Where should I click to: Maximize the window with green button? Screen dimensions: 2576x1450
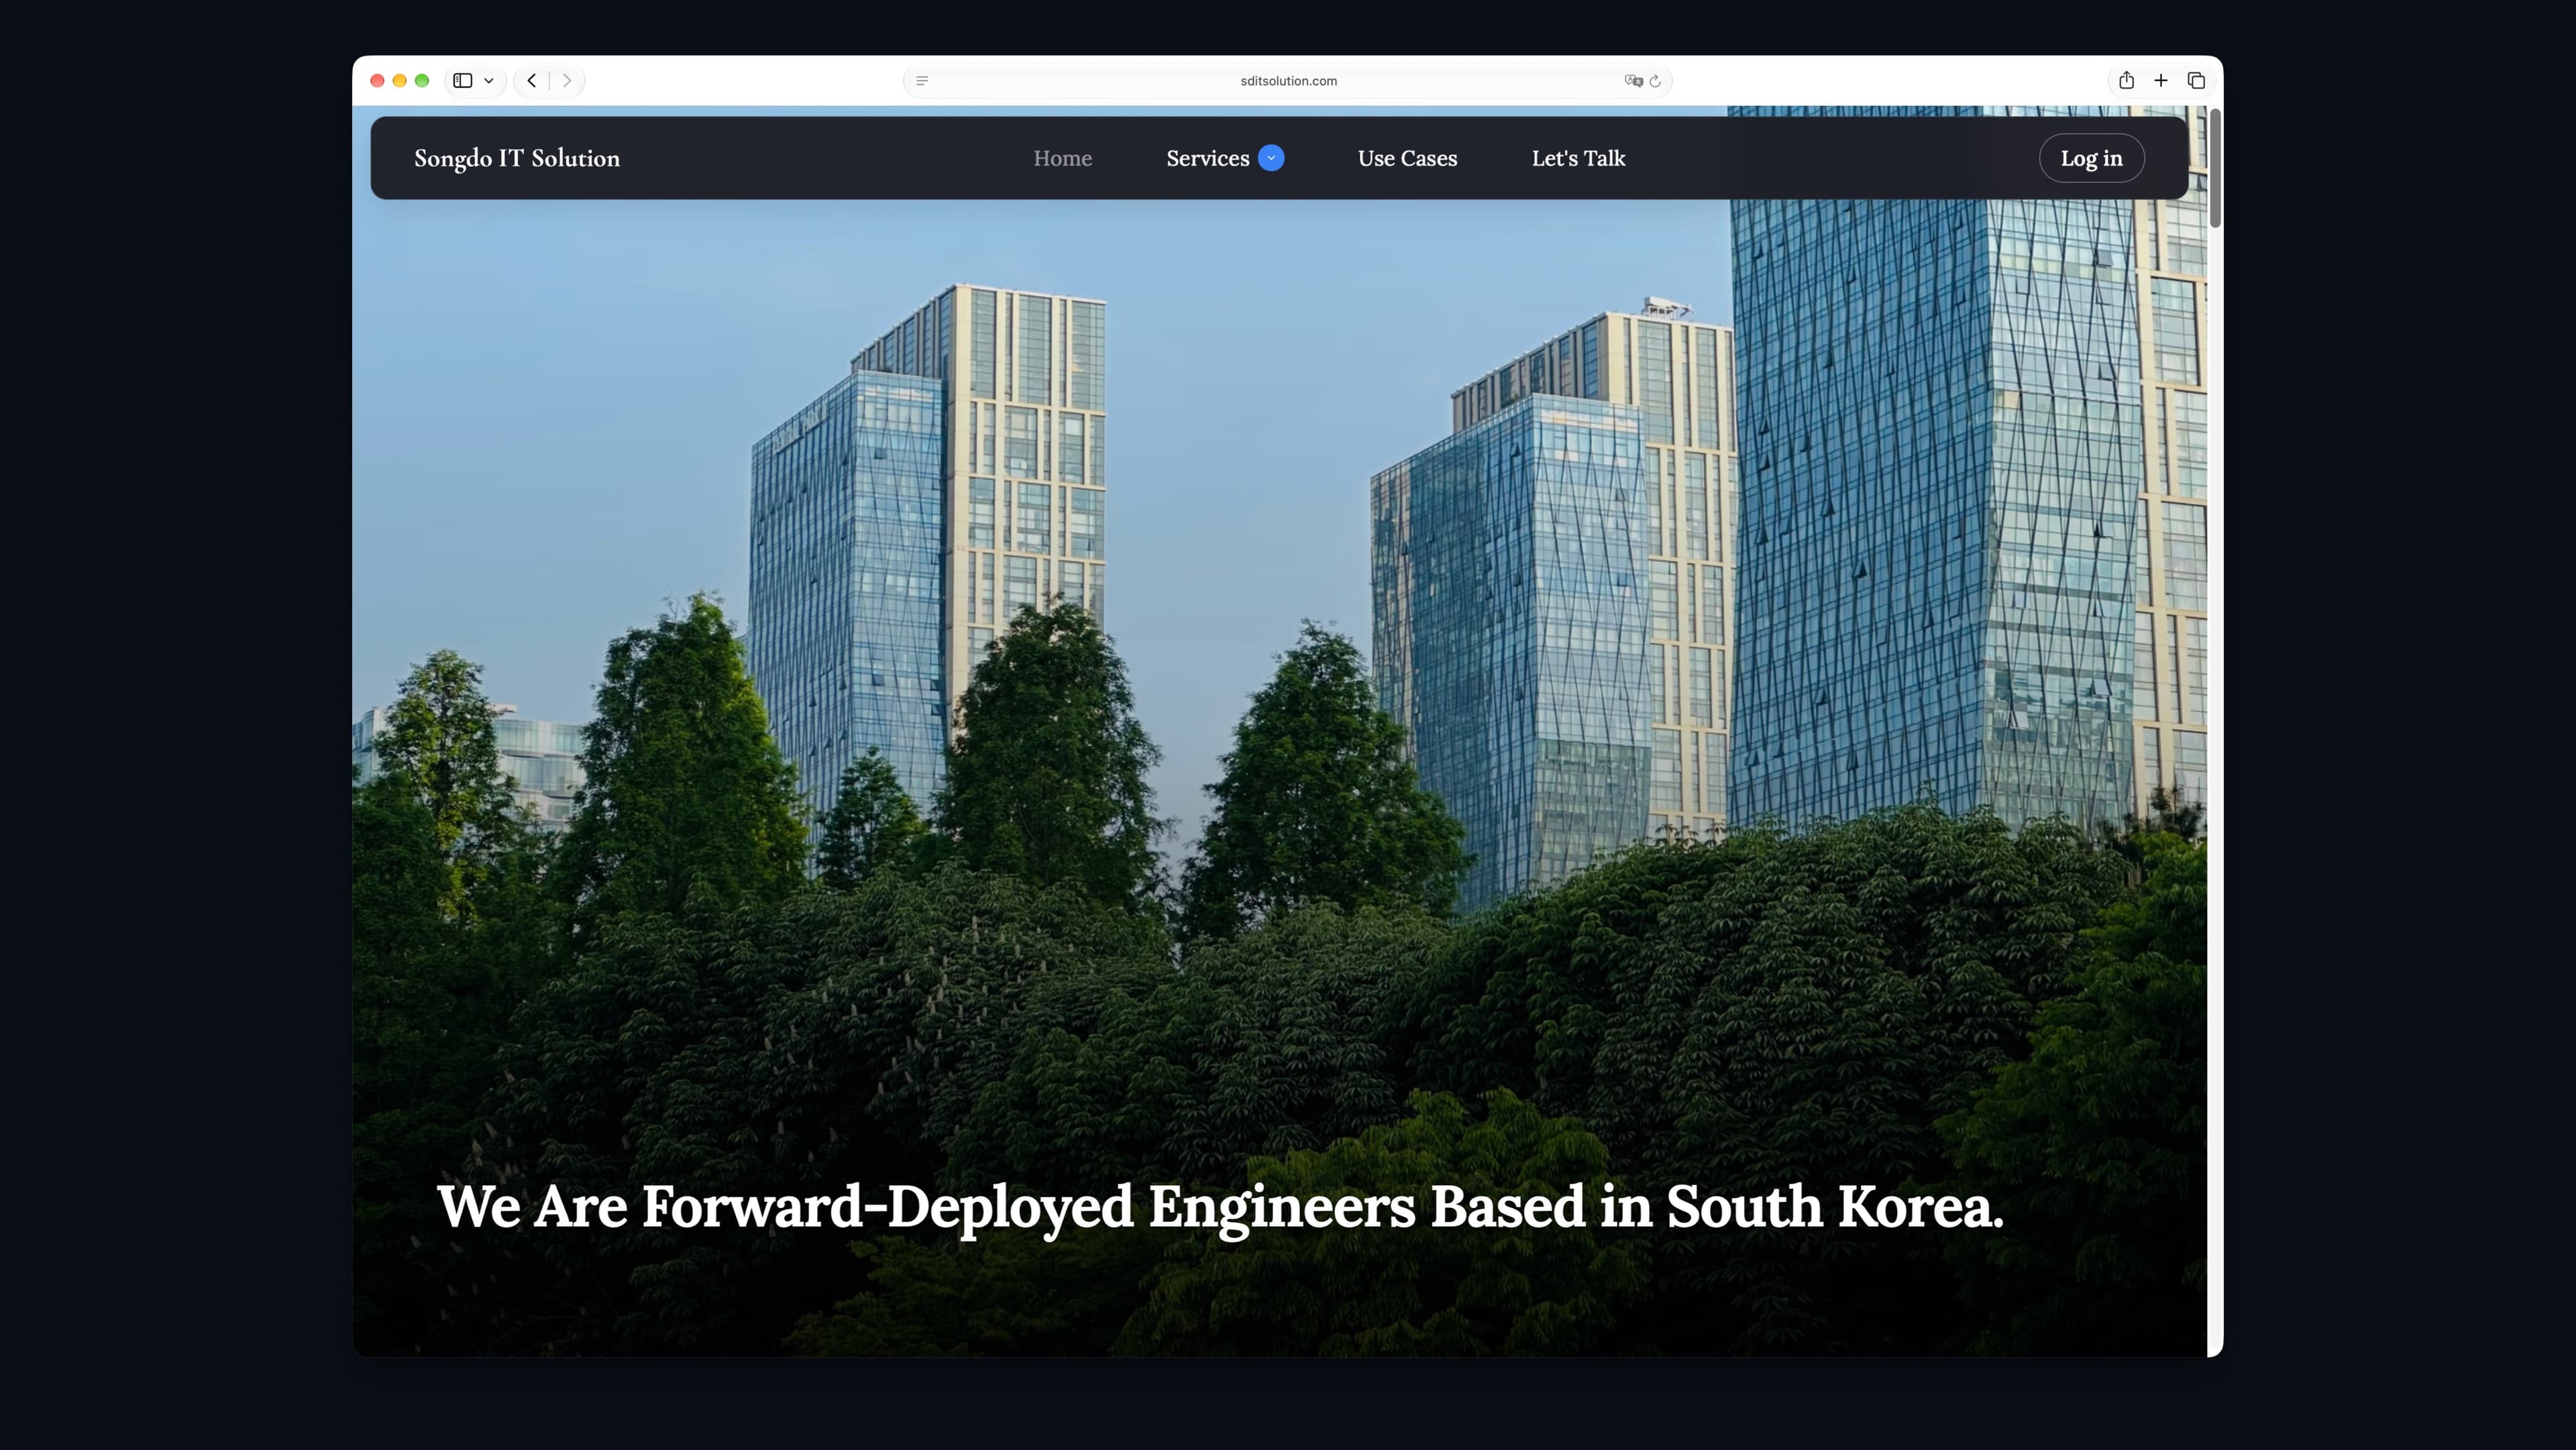tap(422, 81)
